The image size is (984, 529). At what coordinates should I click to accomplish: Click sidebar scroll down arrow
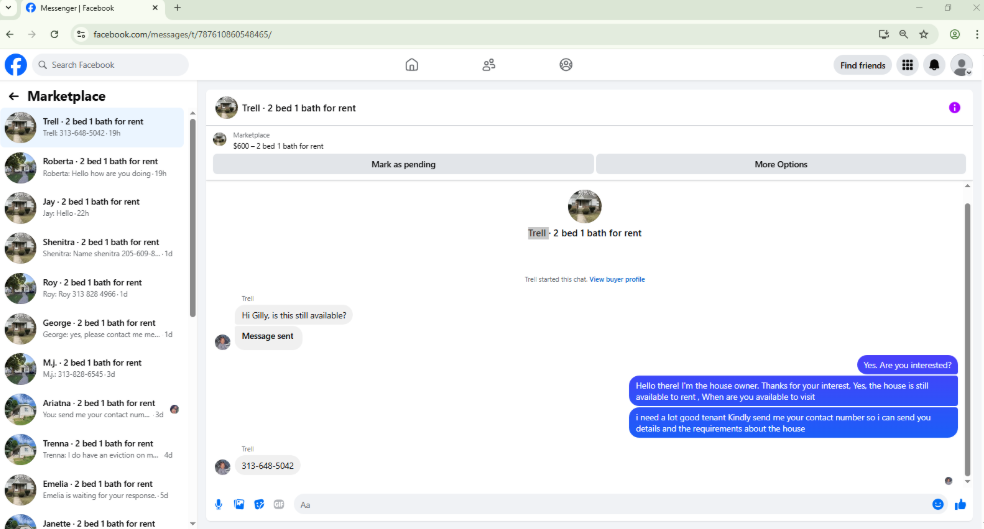point(193,523)
